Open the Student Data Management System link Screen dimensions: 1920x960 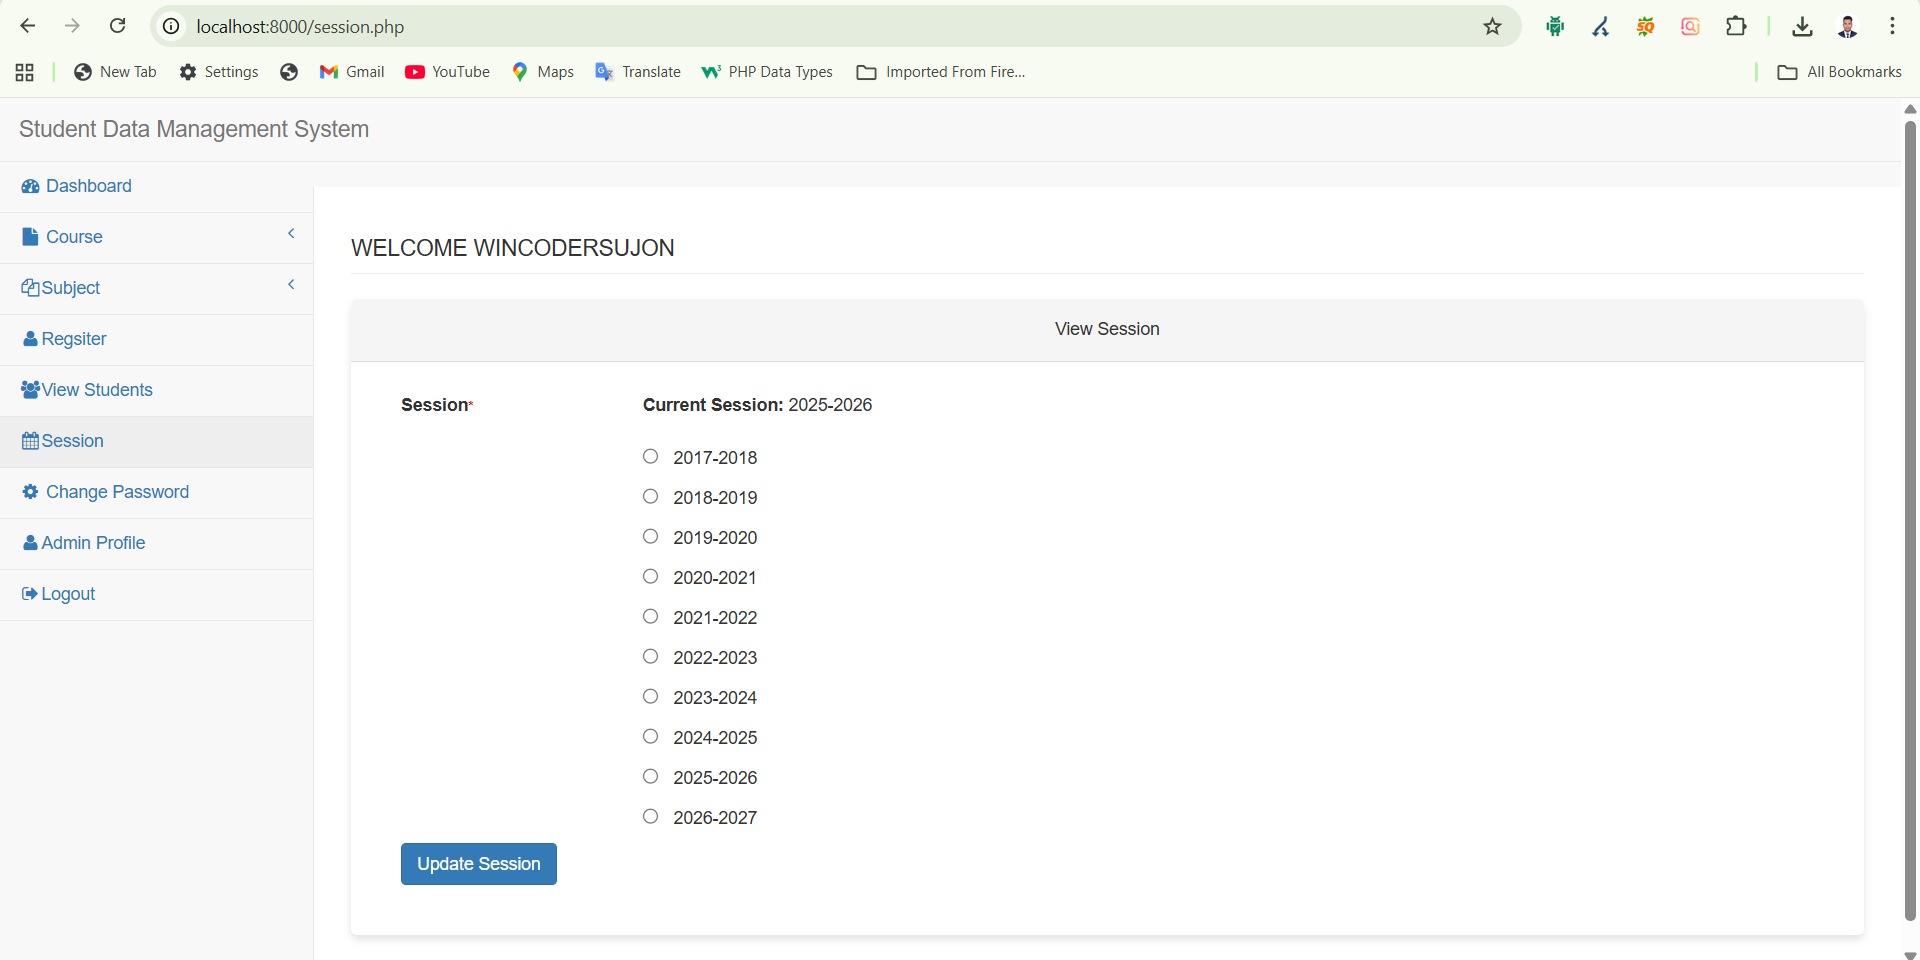(x=194, y=129)
